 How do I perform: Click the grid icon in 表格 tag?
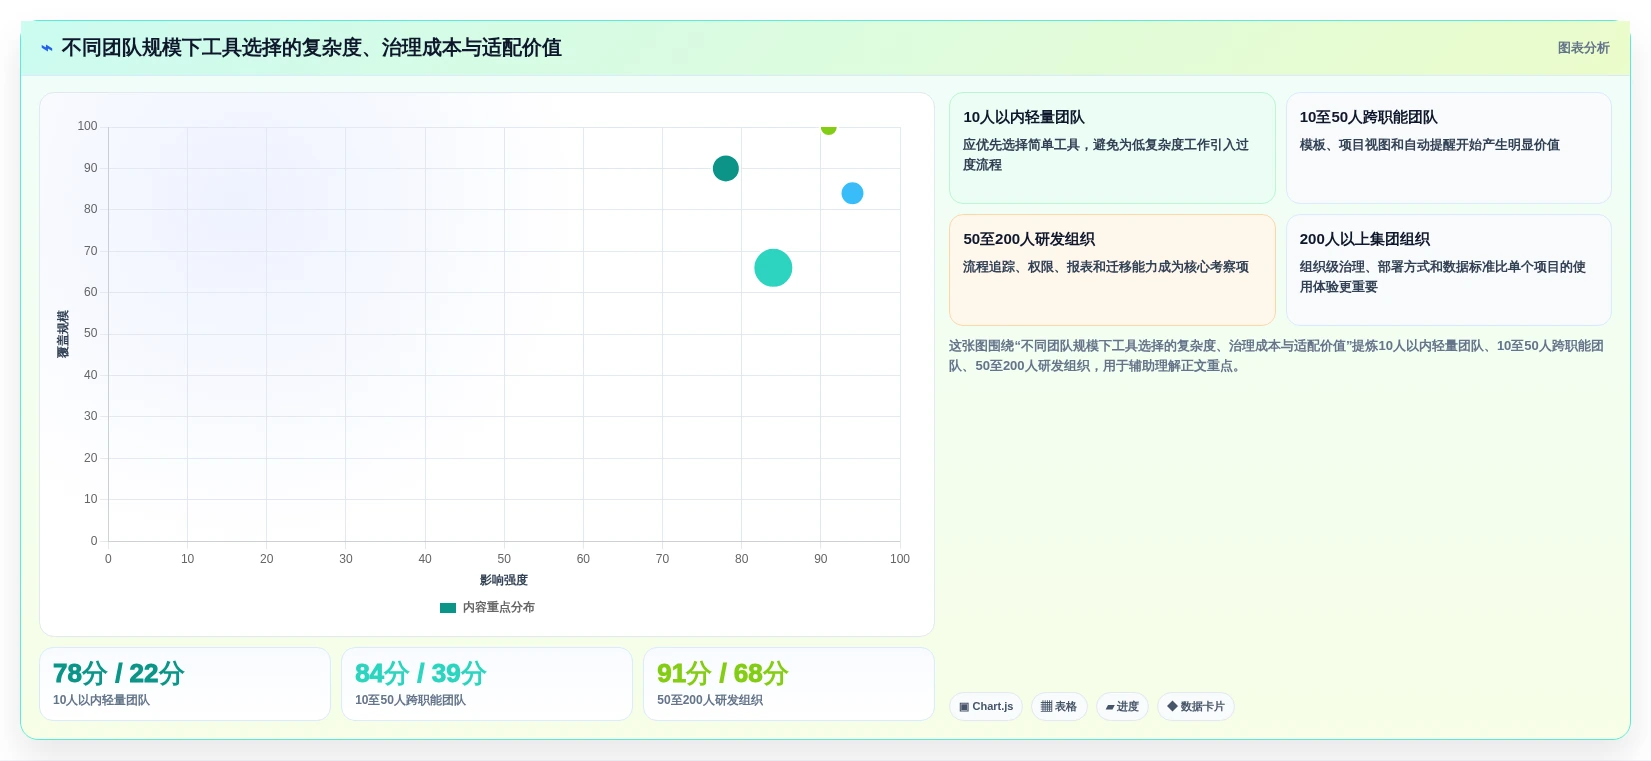coord(1046,706)
